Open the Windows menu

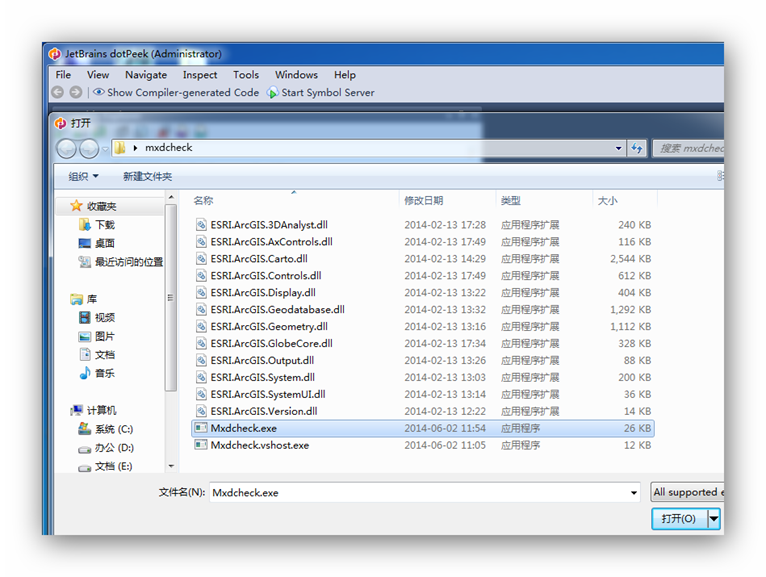(x=296, y=75)
